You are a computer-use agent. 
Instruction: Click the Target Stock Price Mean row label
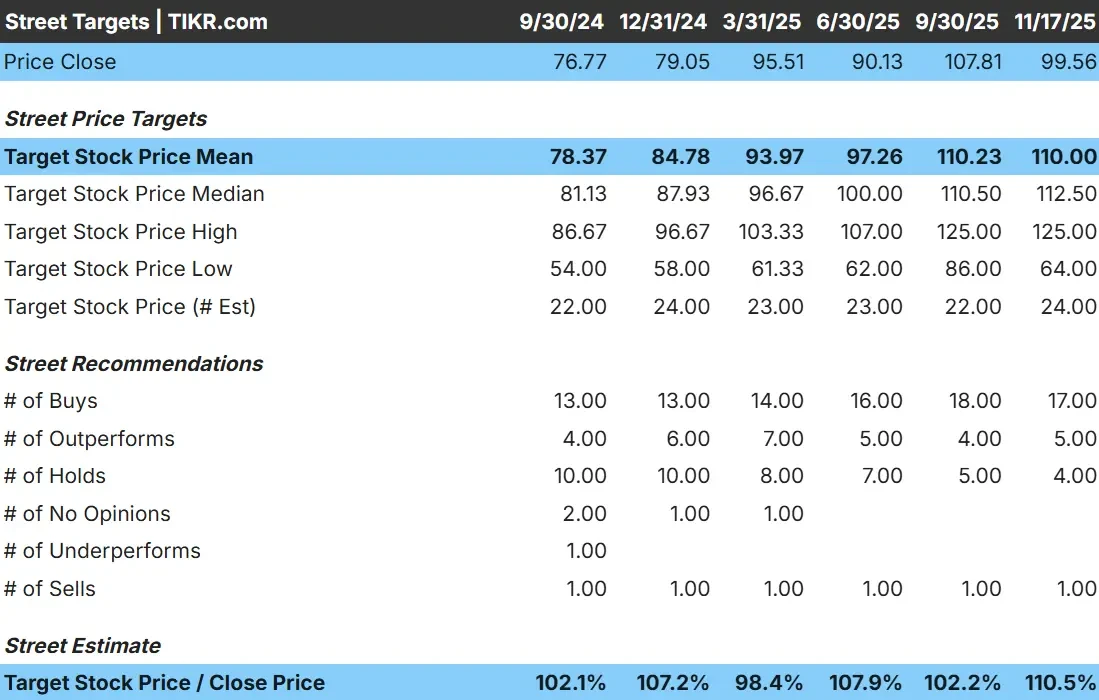point(129,156)
